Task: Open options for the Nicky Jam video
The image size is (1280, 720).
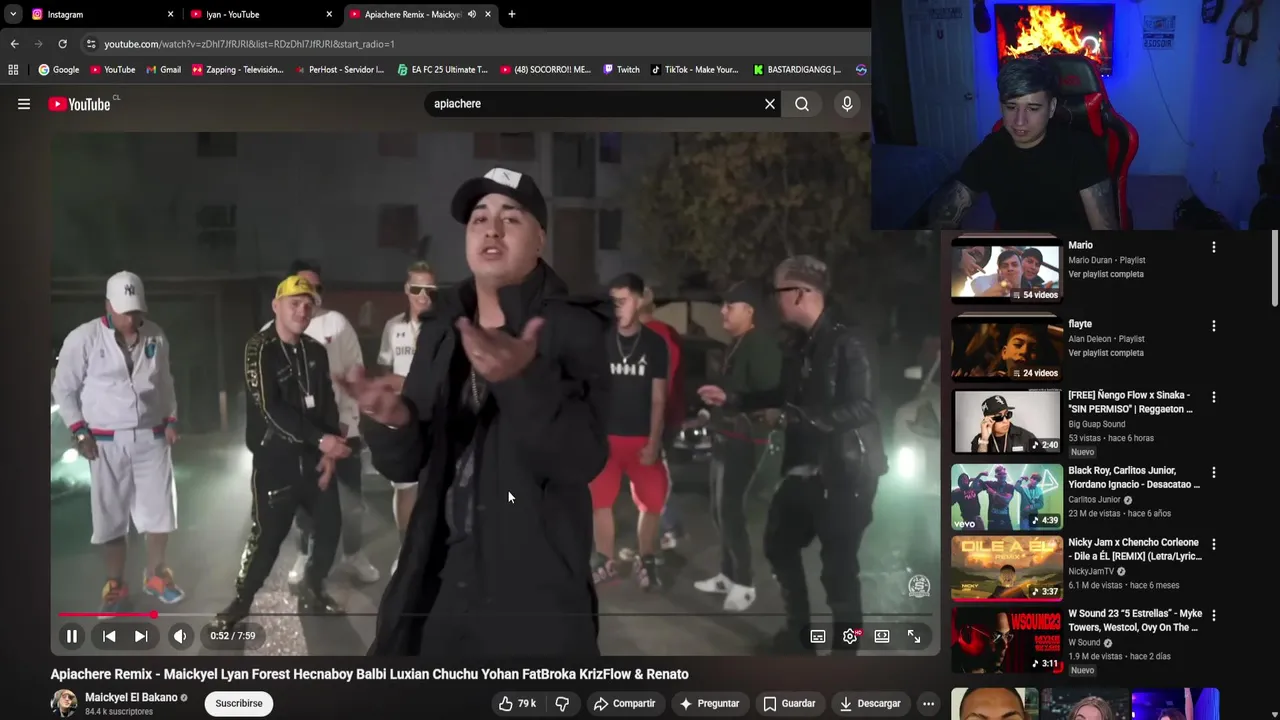Action: [1214, 545]
